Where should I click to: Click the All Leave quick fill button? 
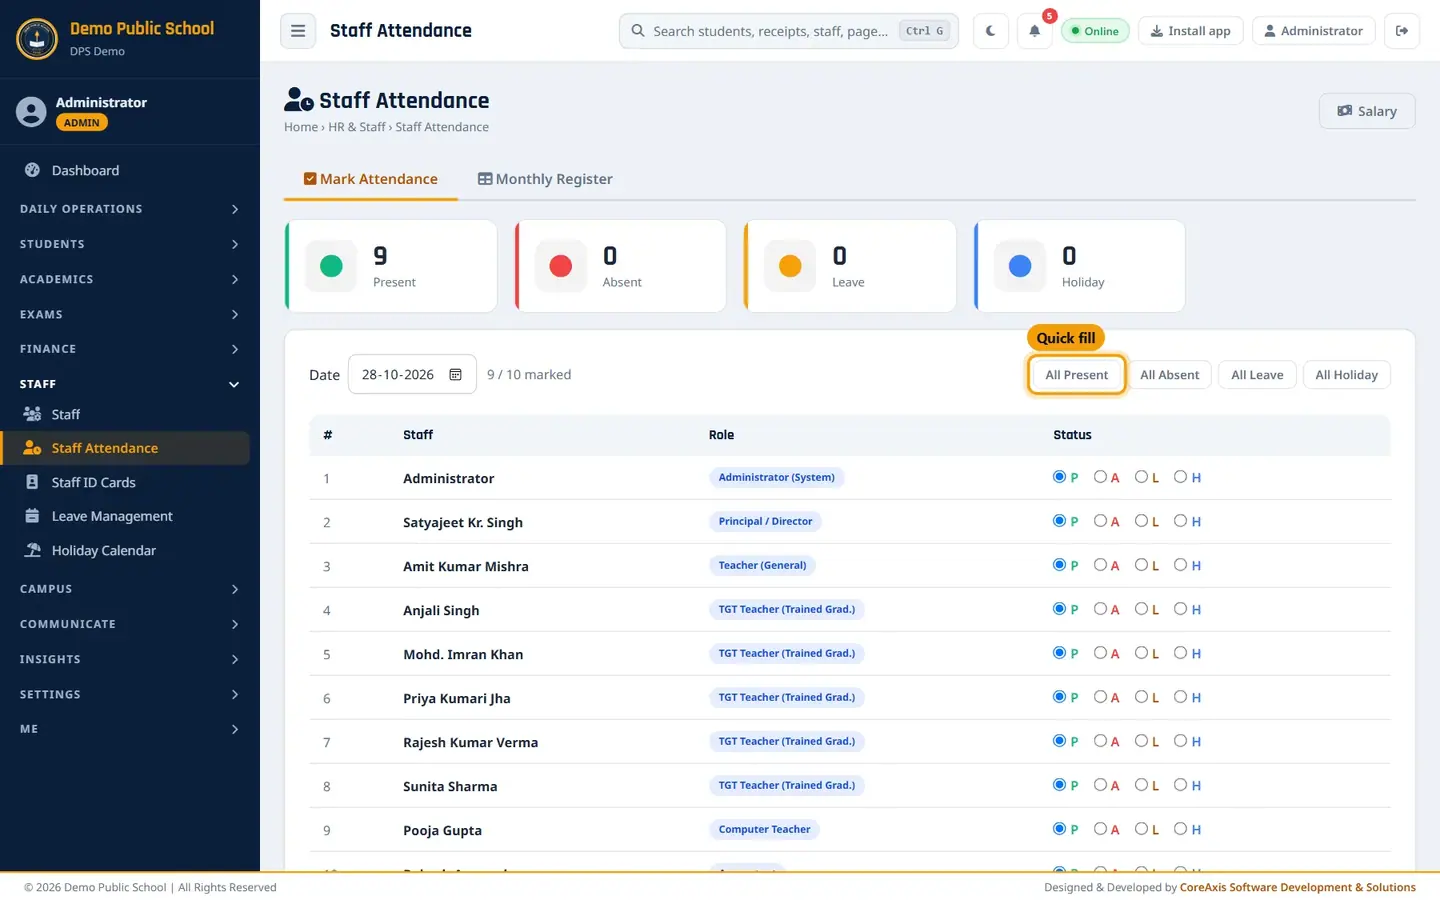[x=1257, y=375]
